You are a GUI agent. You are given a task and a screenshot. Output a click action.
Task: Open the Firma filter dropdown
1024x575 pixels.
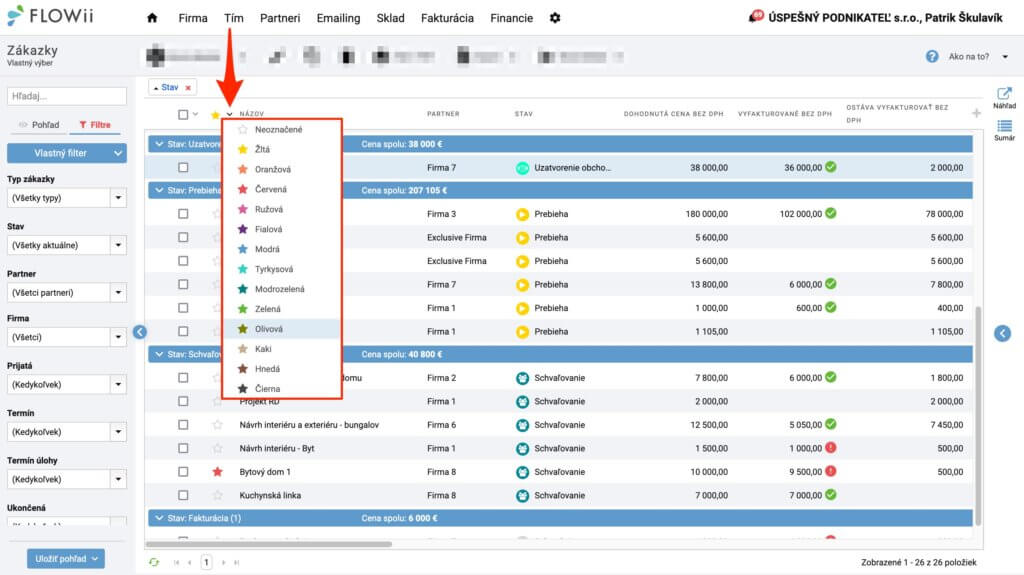click(67, 337)
